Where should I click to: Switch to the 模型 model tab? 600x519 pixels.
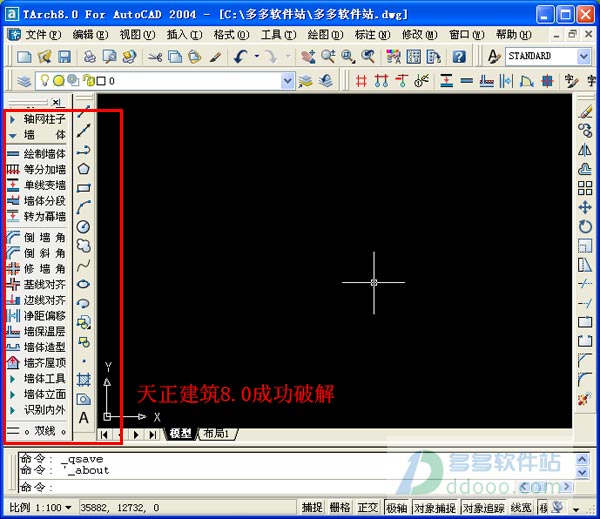(x=181, y=434)
